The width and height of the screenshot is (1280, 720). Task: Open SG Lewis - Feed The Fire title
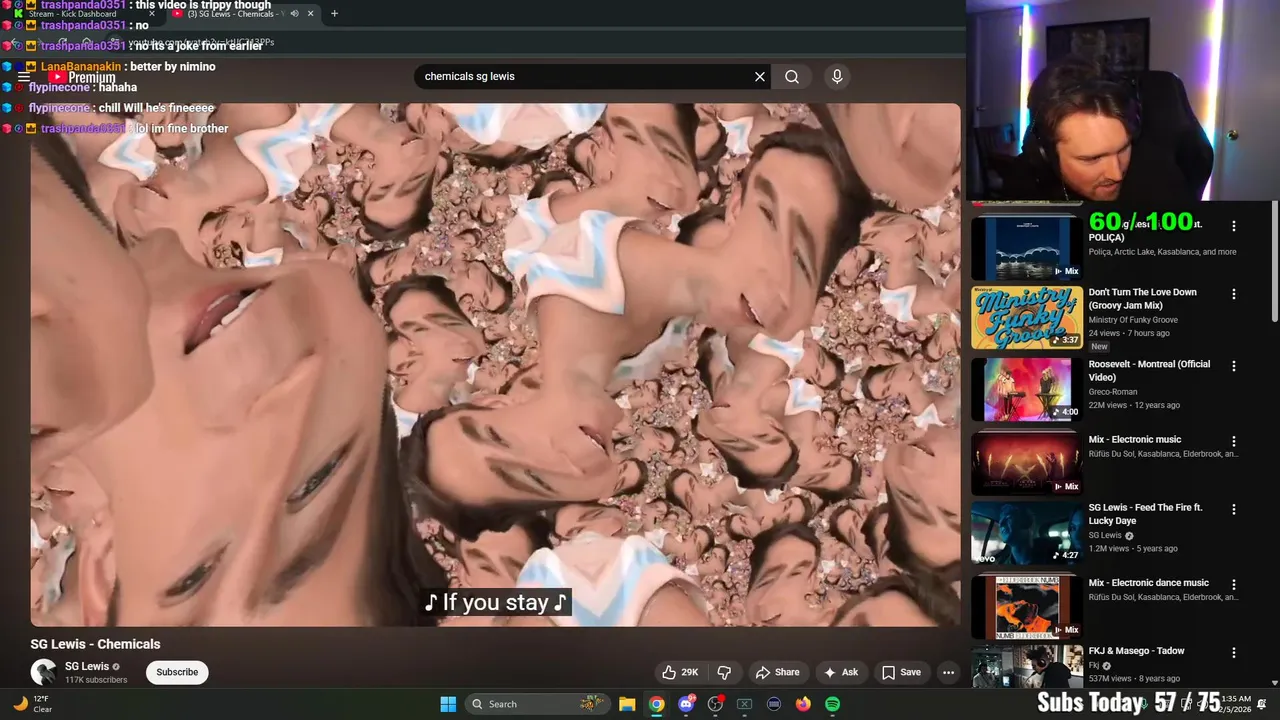1145,514
